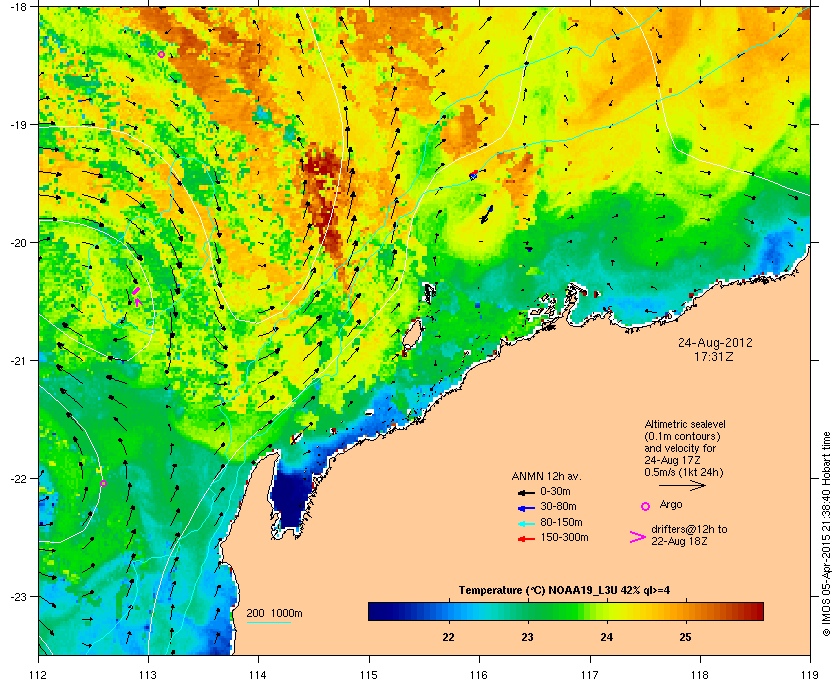The image size is (840, 680).
Task: Click the longitude axis label 116
Action: coord(479,674)
